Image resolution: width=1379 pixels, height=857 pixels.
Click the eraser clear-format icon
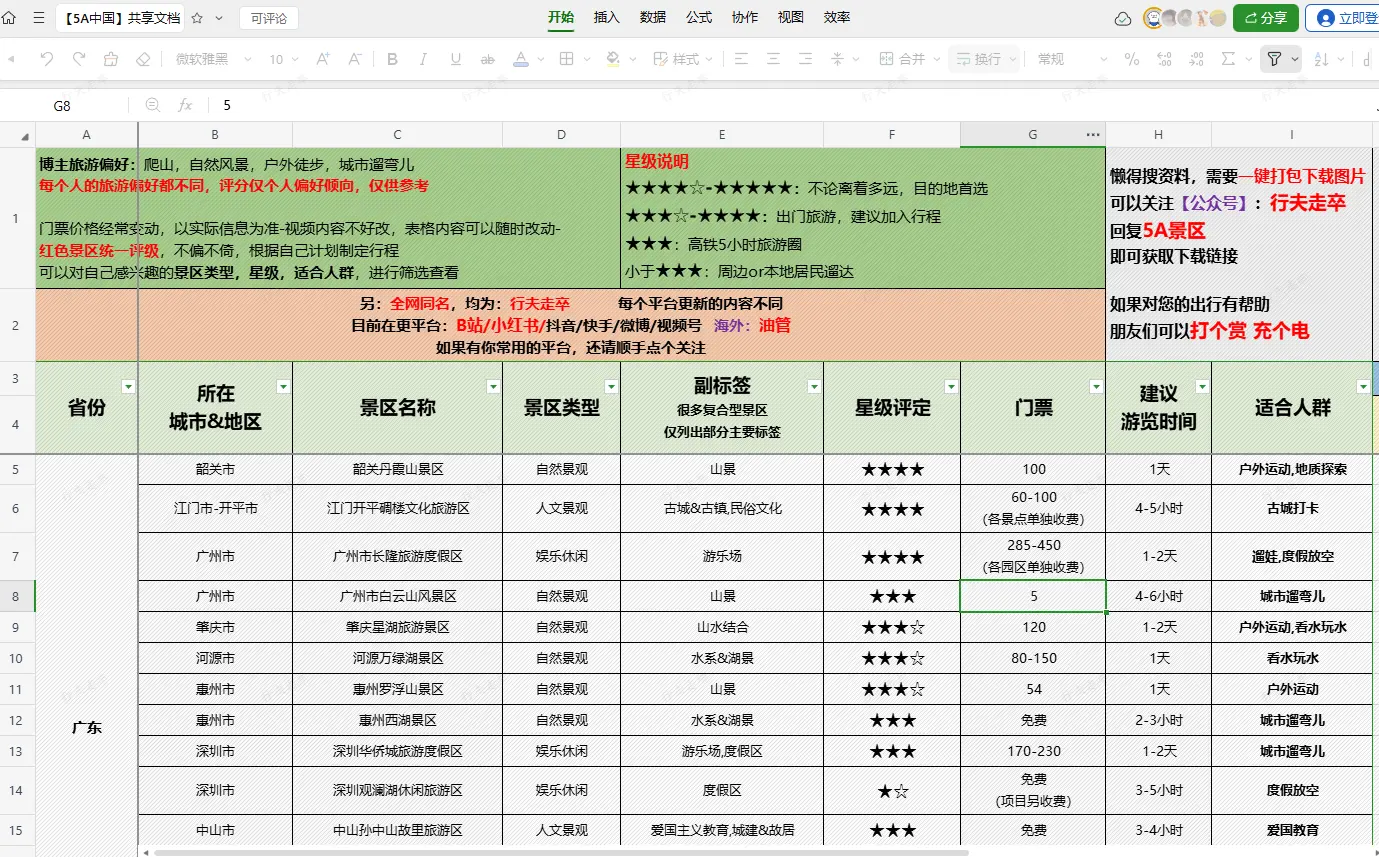(x=143, y=59)
